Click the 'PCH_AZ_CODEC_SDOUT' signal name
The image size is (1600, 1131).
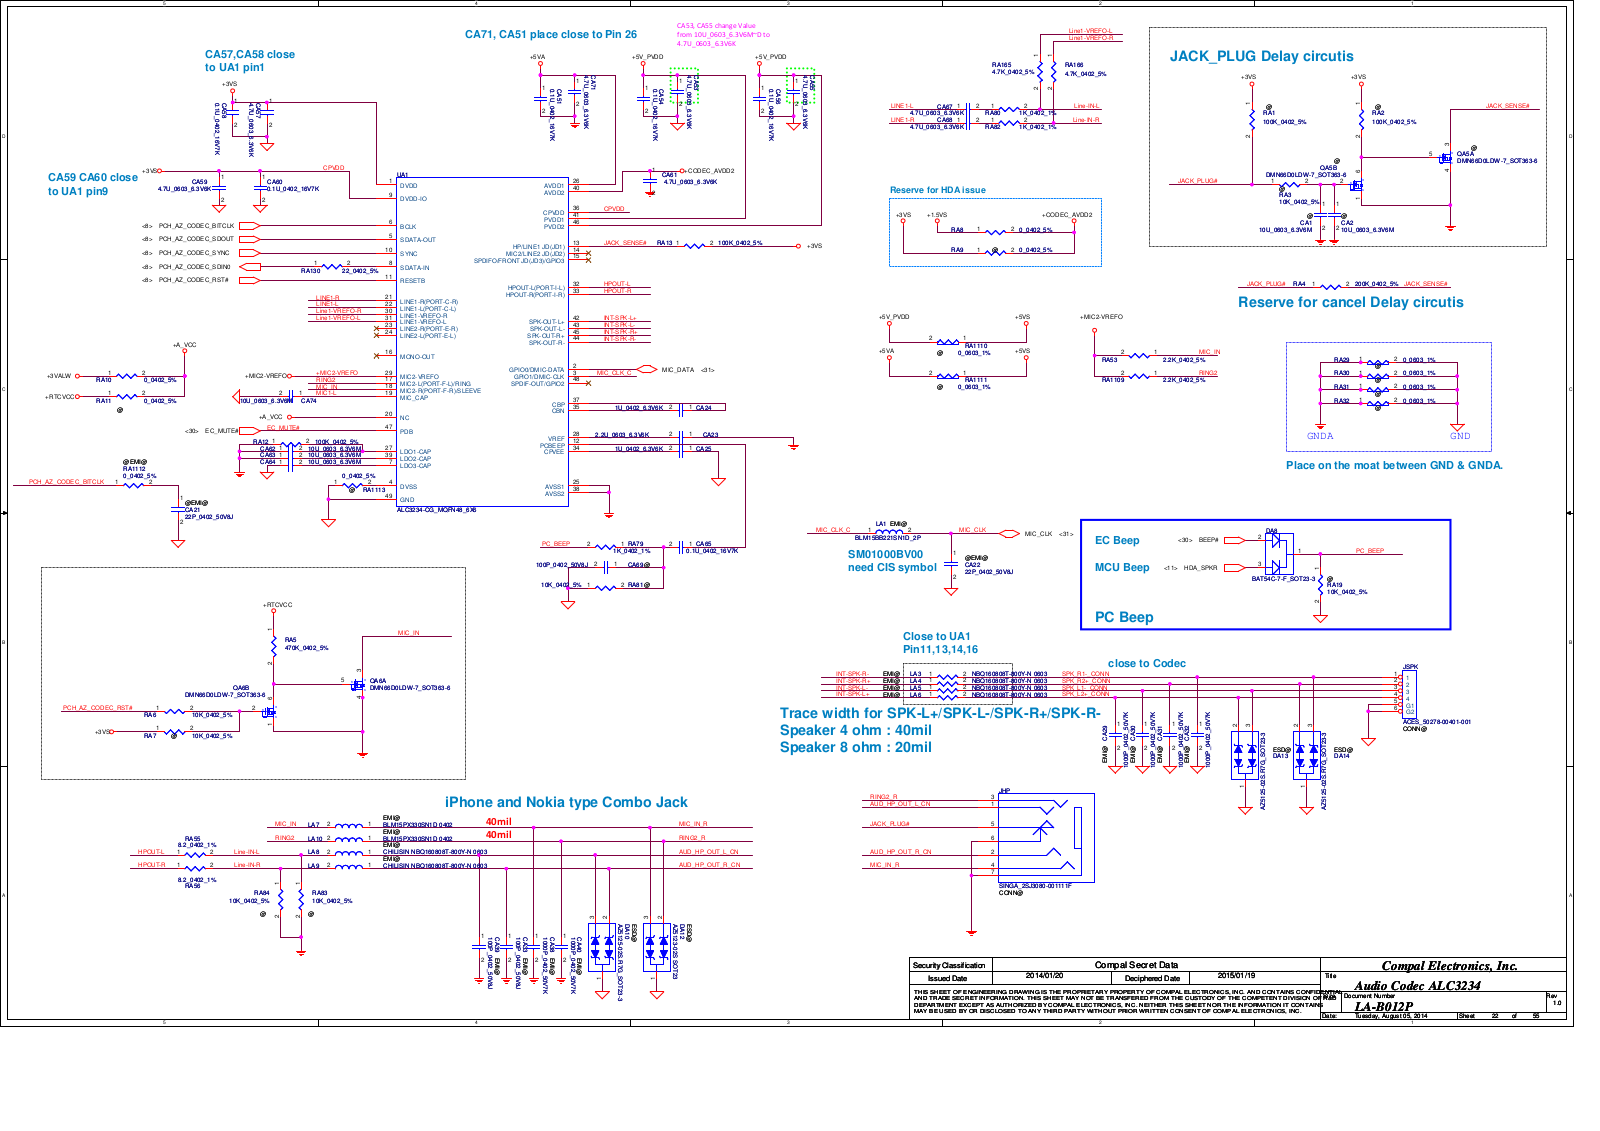[x=196, y=239]
